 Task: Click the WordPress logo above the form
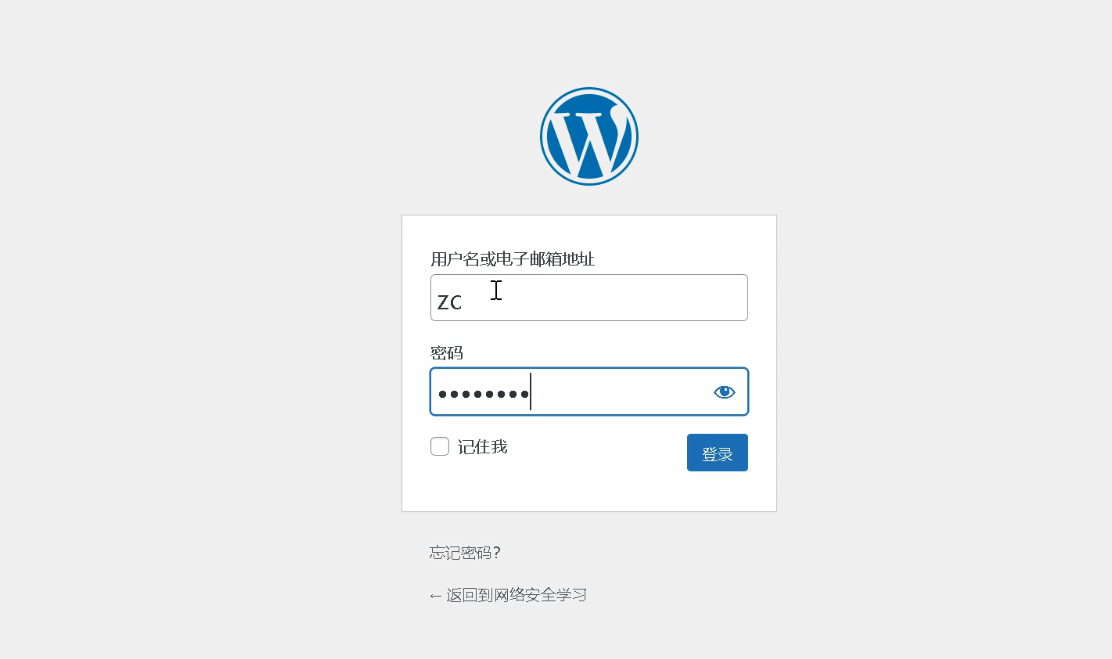coord(589,136)
